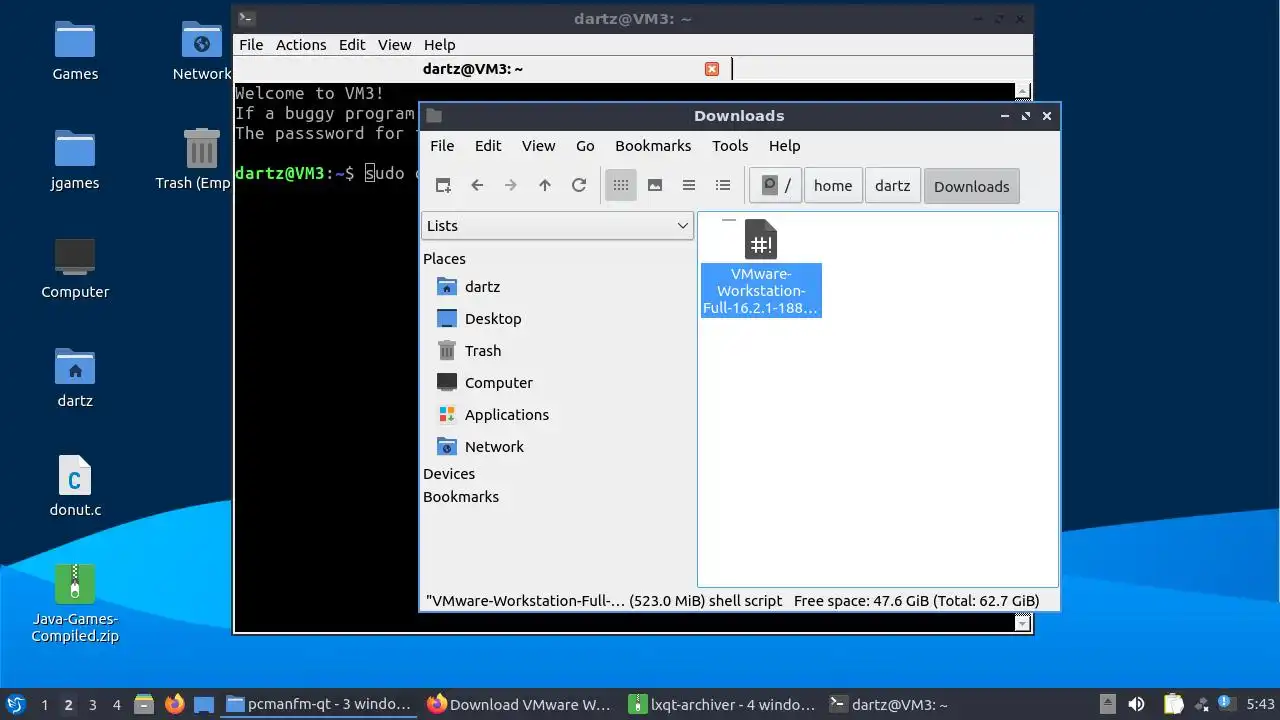Open the Go menu

585,145
